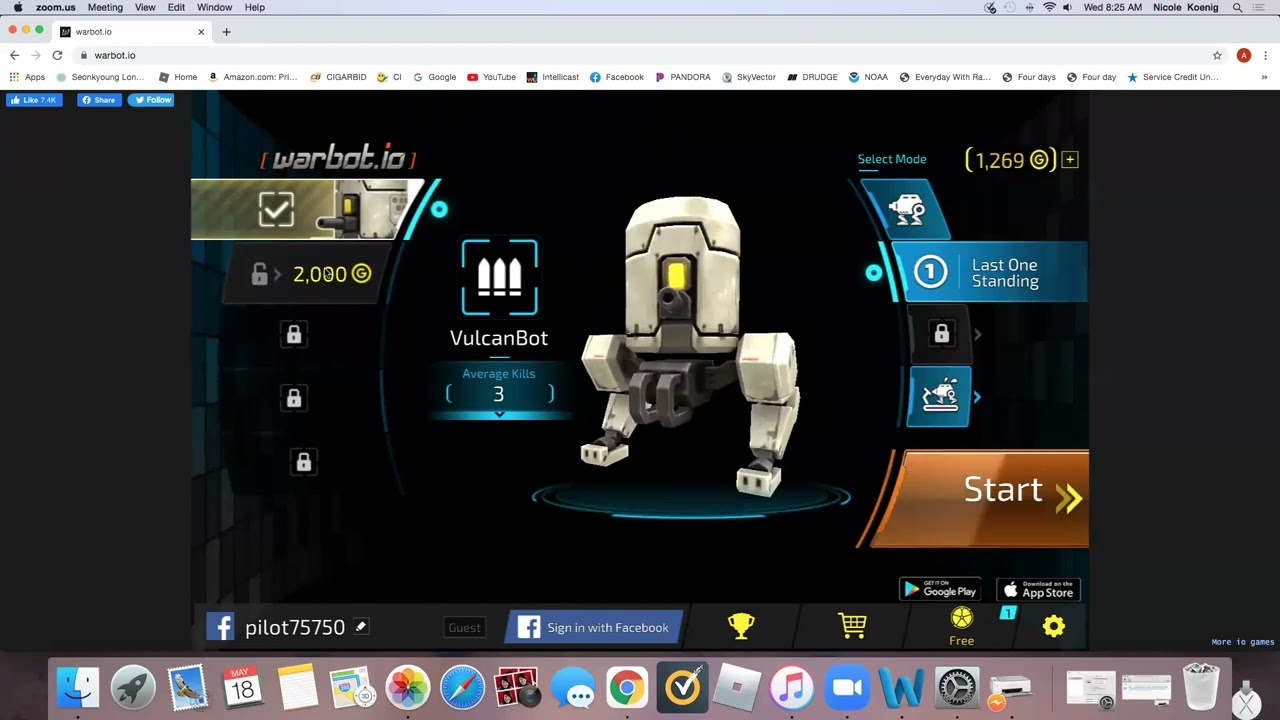Click the 1,269 gold balance
Image resolution: width=1280 pixels, height=720 pixels.
pos(1010,160)
